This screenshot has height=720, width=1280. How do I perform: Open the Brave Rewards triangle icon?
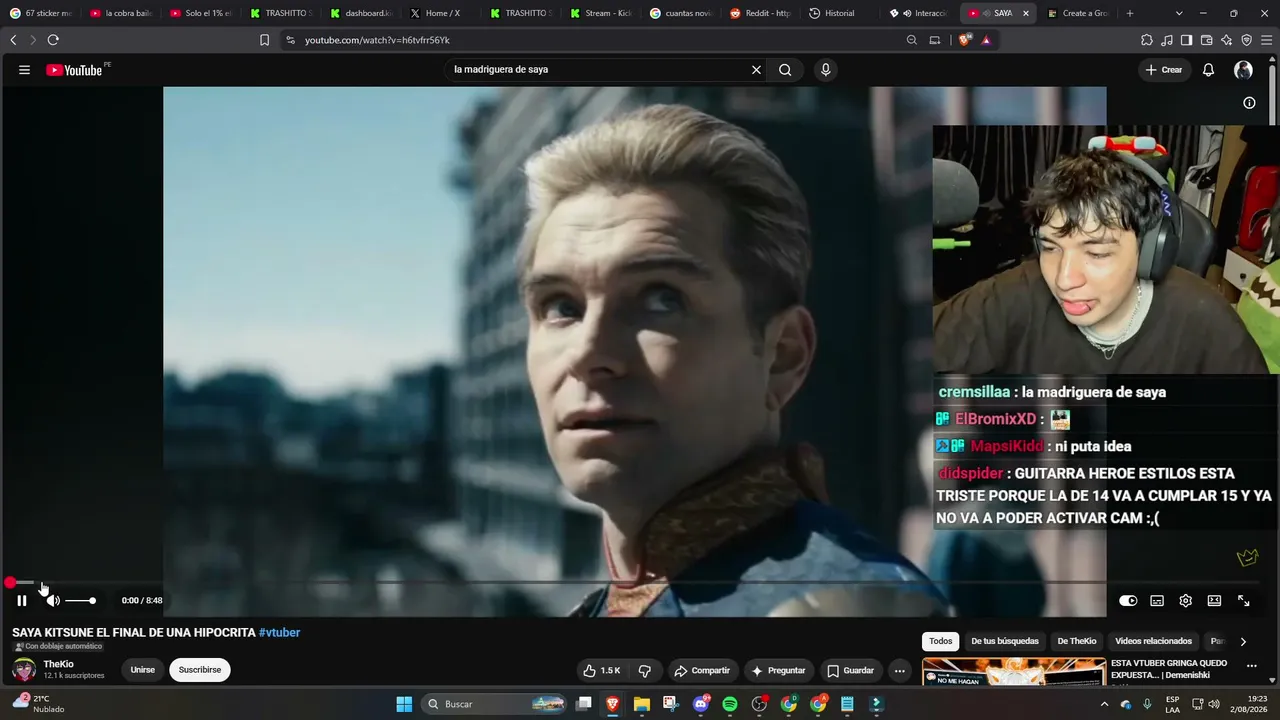(986, 40)
